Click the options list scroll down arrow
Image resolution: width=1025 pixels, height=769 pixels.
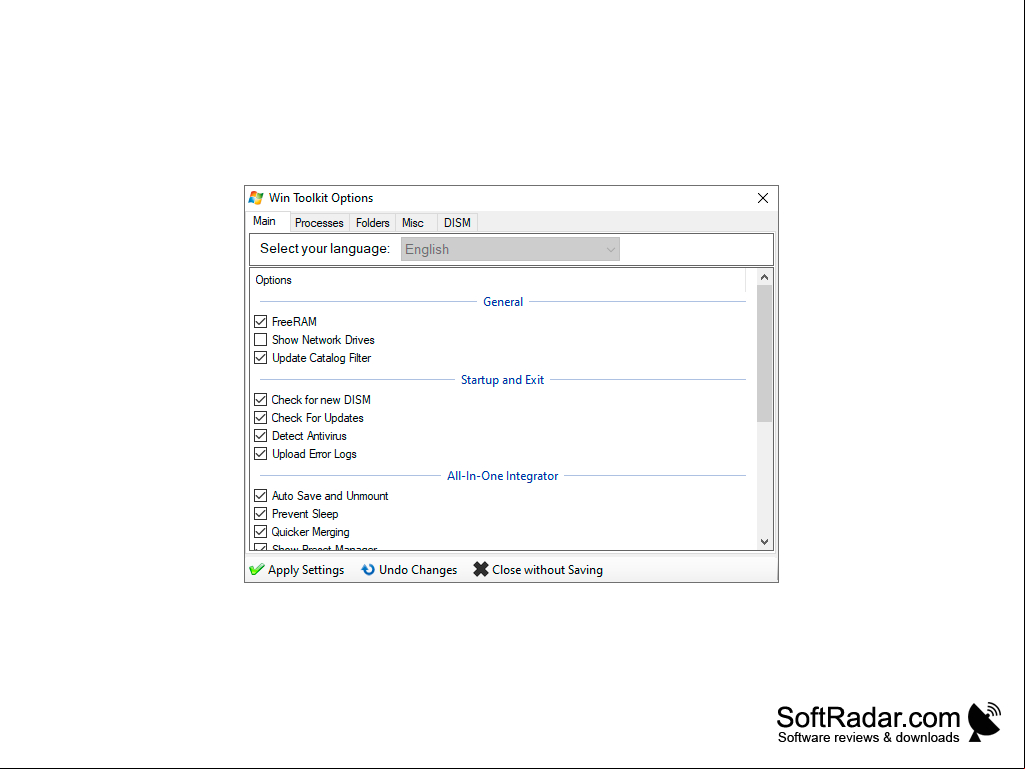click(764, 541)
